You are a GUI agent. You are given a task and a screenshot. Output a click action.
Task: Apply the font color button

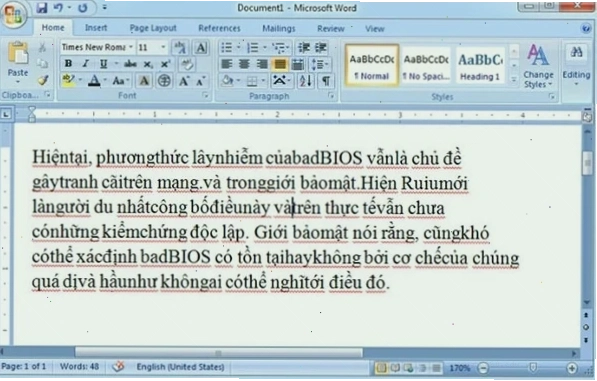(x=94, y=81)
